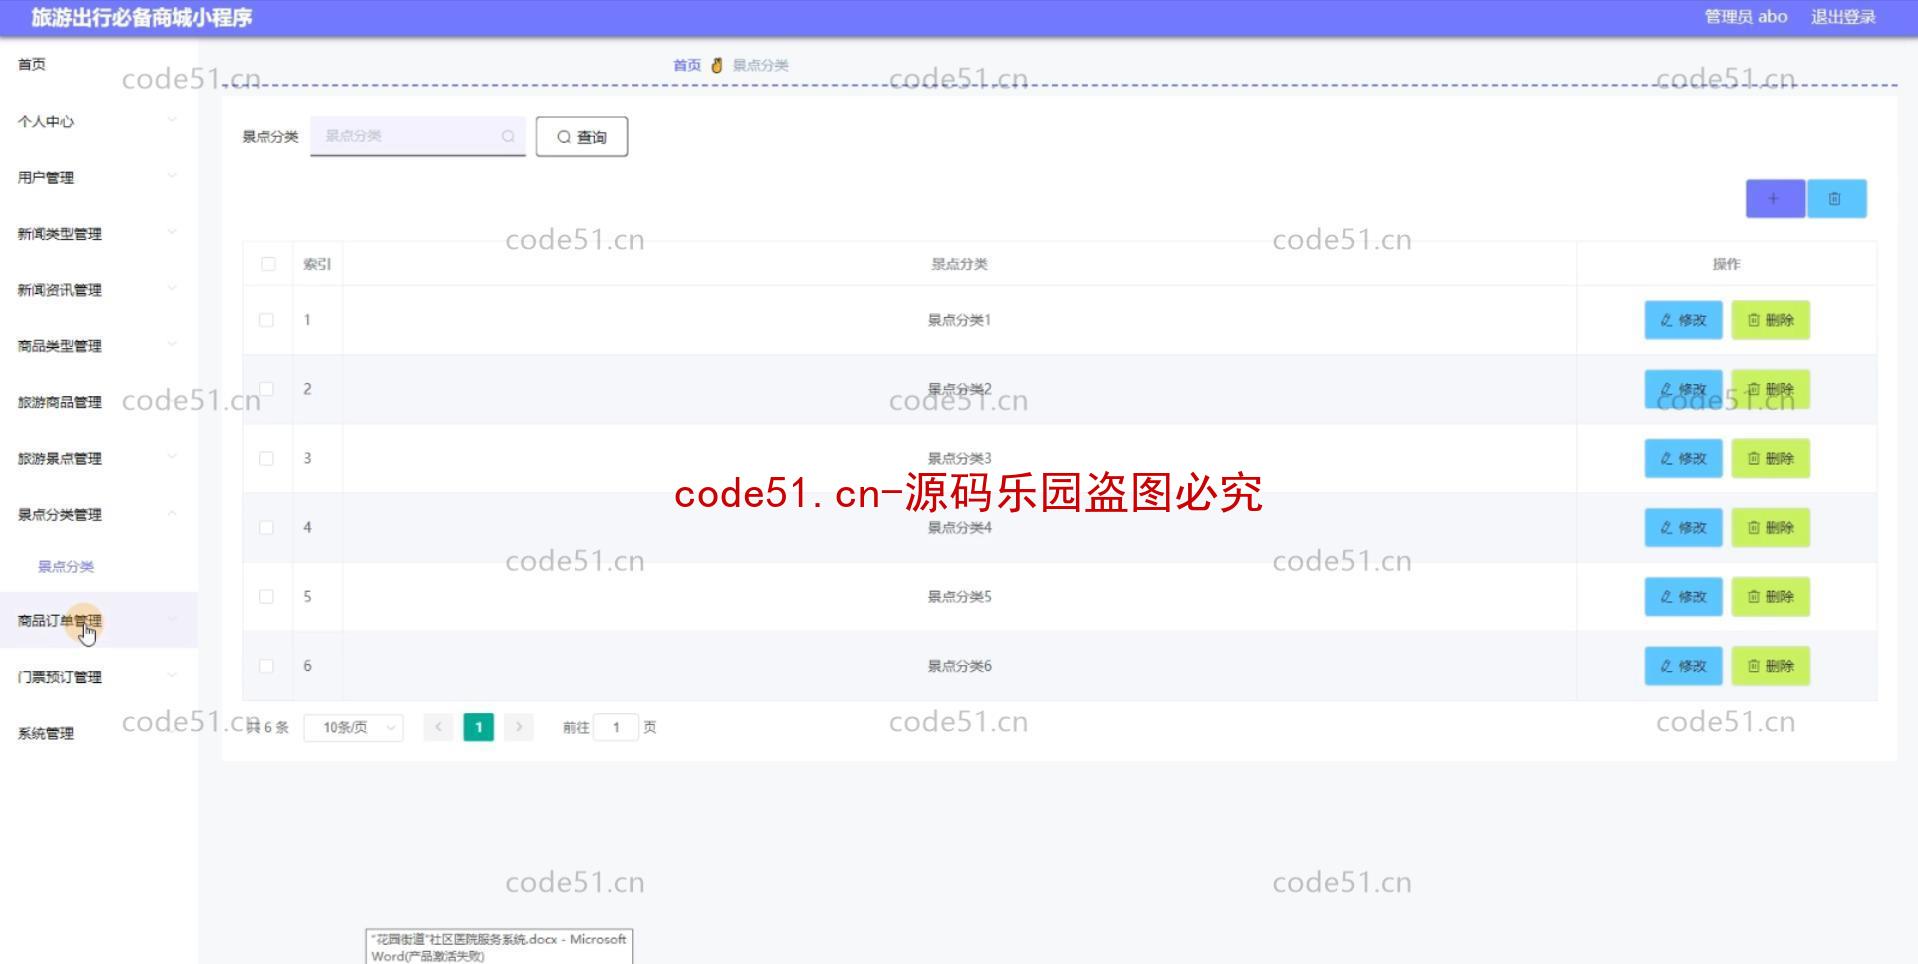Click the 查询 search button
Image resolution: width=1918 pixels, height=964 pixels.
[x=582, y=137]
